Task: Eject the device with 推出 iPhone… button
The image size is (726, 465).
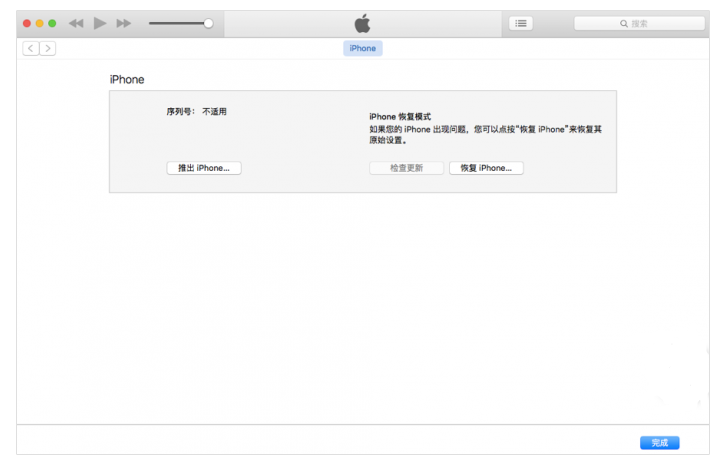Action: click(204, 168)
